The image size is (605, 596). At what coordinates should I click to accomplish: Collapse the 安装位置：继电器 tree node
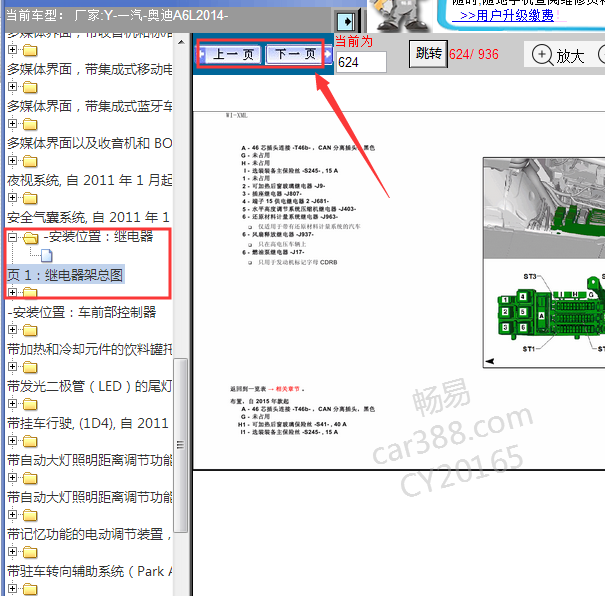tap(12, 237)
